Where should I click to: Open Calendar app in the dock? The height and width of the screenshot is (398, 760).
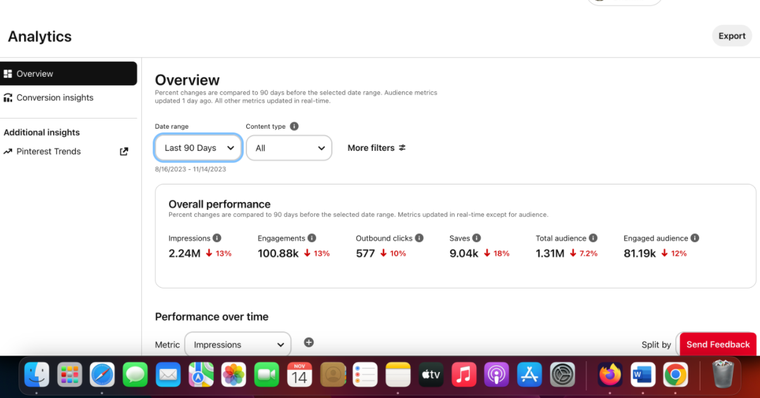(x=299, y=375)
